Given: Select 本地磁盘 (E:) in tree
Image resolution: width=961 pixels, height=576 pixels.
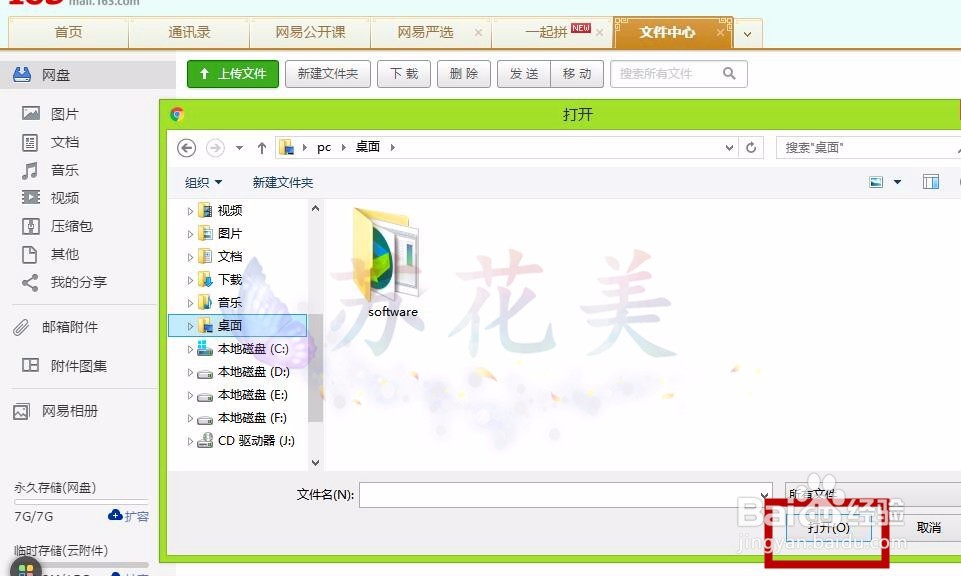Looking at the screenshot, I should click(x=253, y=395).
